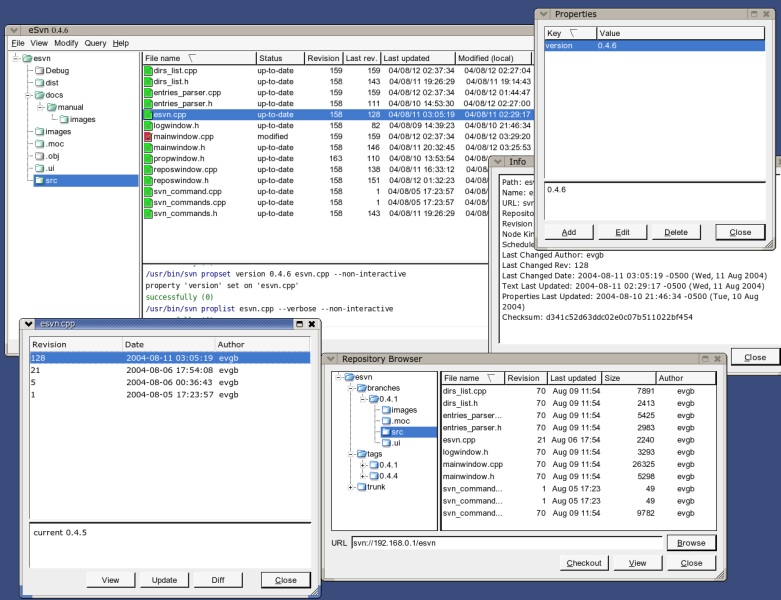The image size is (781, 600).
Task: Click the green status icon of dirs_list.cpp
Action: pos(148,71)
